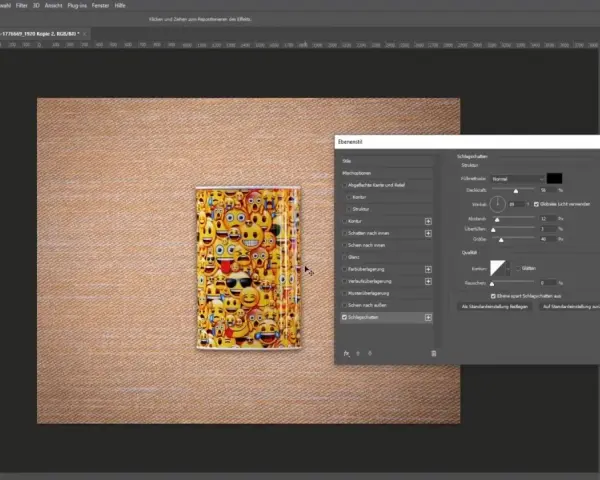This screenshot has height=480, width=600.
Task: Add another Verlaufsüberlagerung with plus icon
Action: coord(428,281)
